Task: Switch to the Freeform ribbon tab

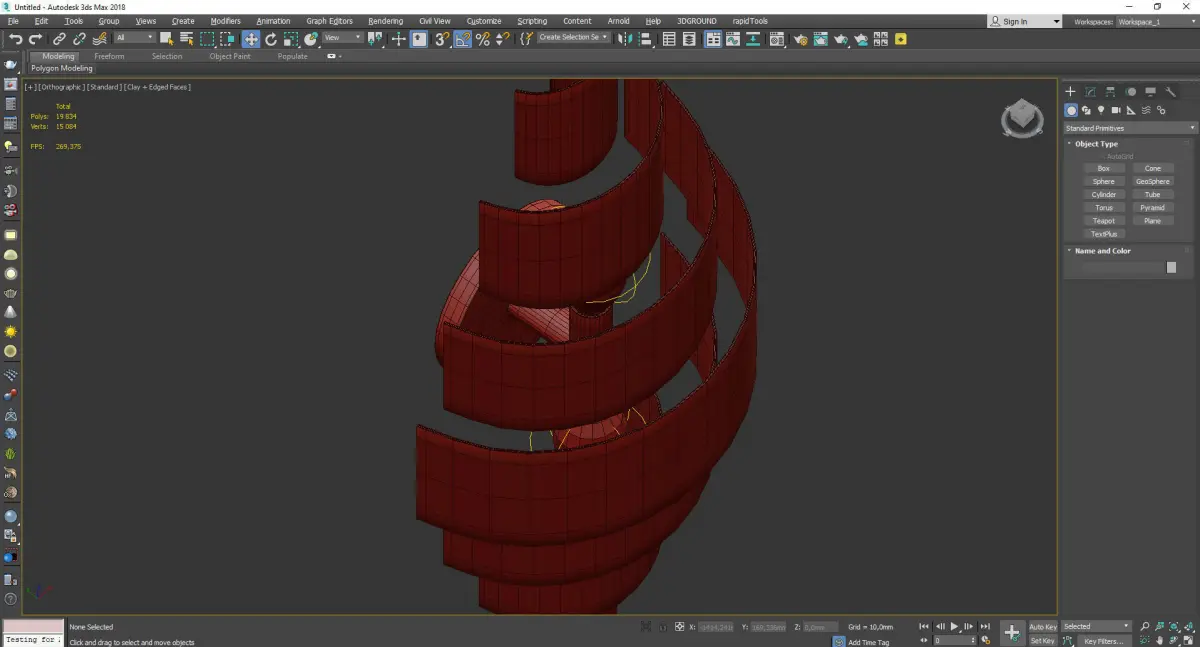Action: point(109,56)
